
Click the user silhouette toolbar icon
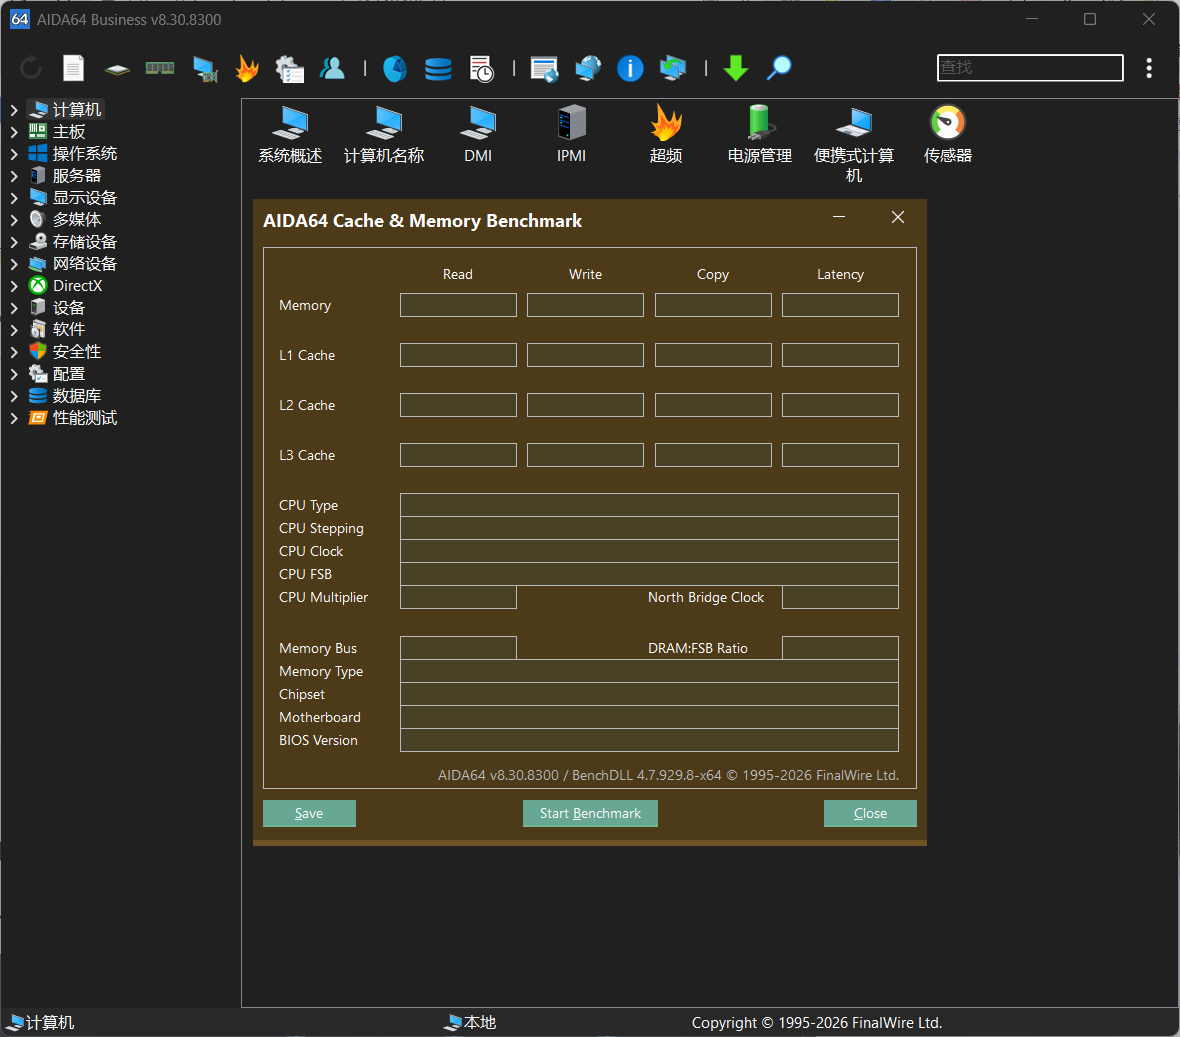click(332, 68)
